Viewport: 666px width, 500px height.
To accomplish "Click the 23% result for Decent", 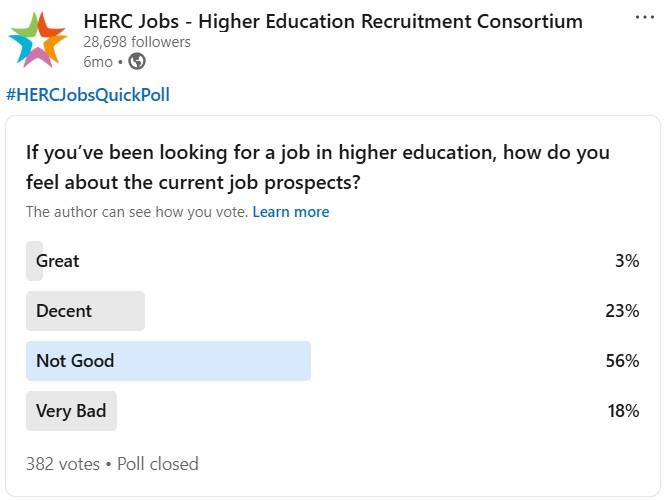I will pyautogui.click(x=622, y=311).
